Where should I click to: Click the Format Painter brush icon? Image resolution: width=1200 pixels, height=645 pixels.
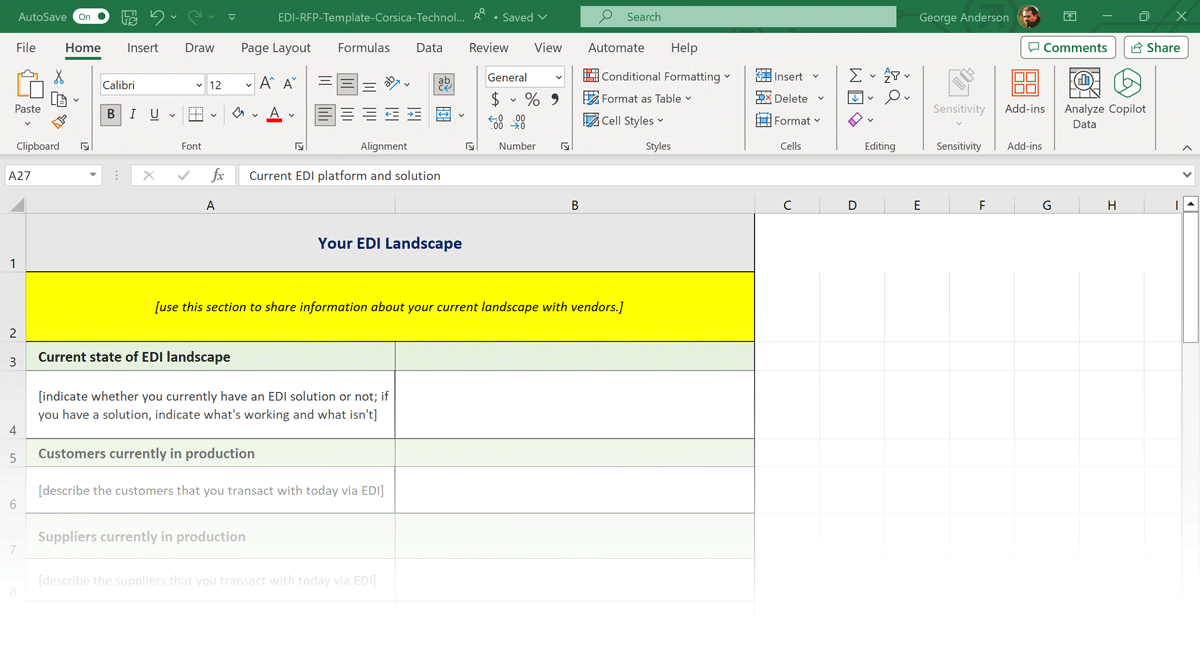tap(59, 122)
